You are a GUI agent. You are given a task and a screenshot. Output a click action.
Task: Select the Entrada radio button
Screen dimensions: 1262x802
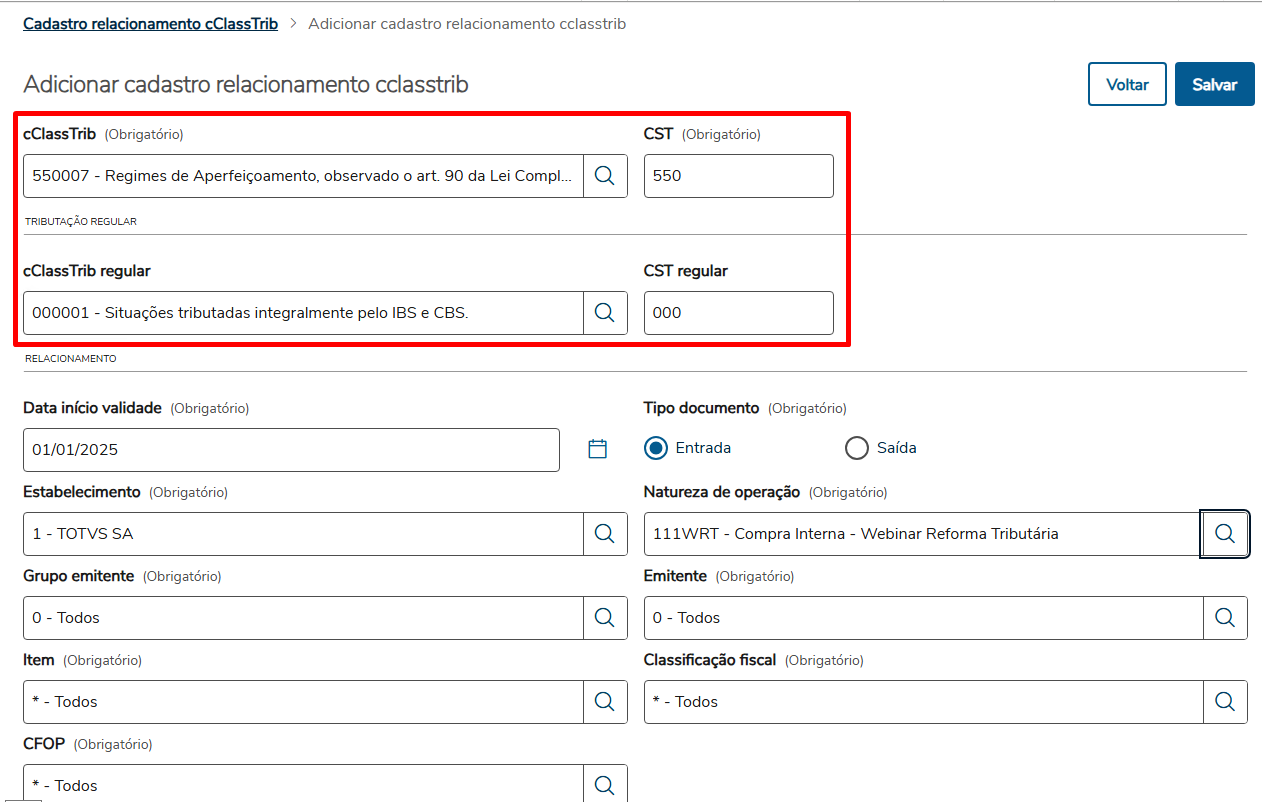pyautogui.click(x=656, y=448)
